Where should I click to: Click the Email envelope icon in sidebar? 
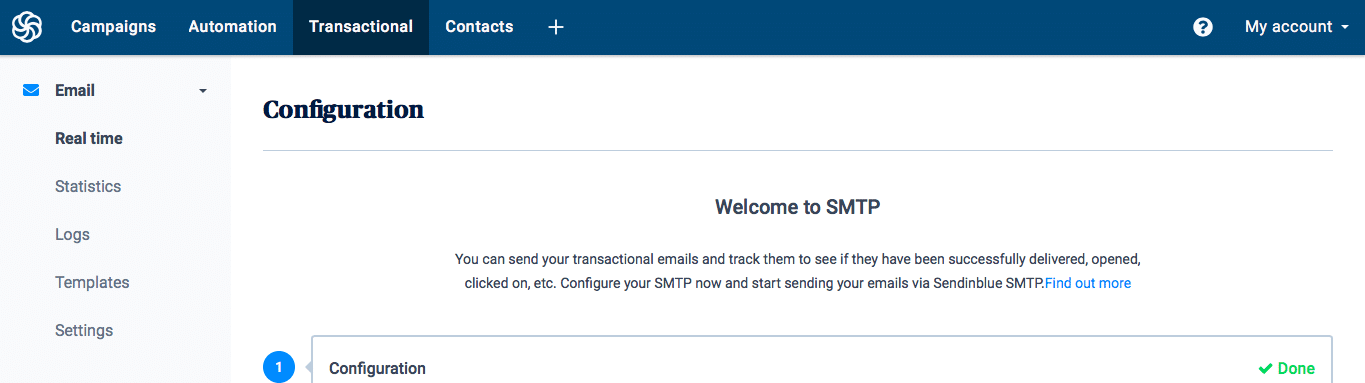[31, 90]
